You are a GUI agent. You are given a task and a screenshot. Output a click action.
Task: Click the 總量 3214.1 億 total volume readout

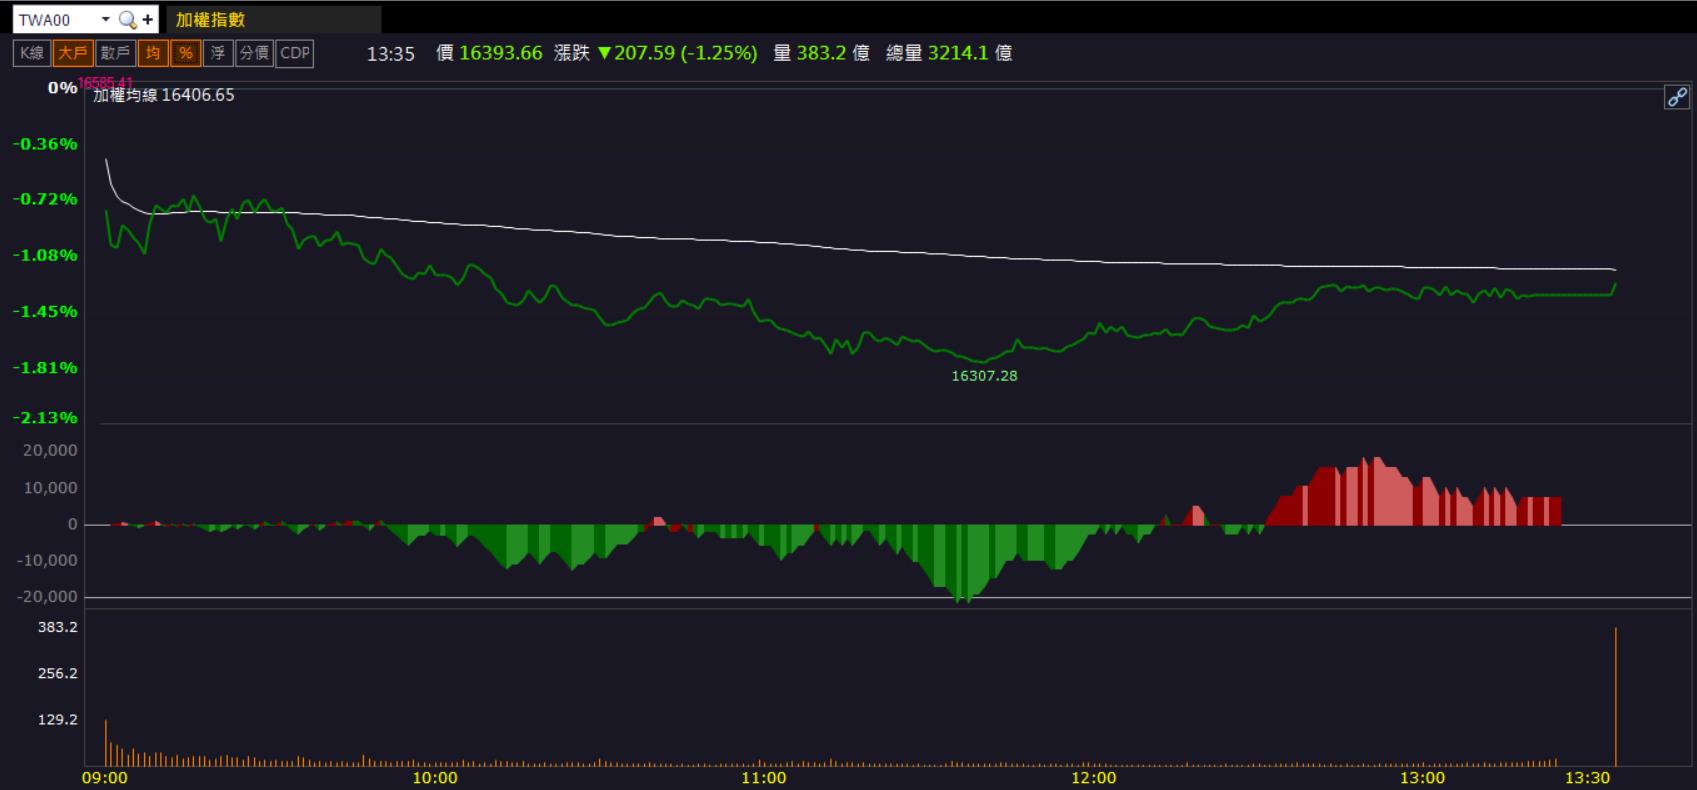[949, 53]
